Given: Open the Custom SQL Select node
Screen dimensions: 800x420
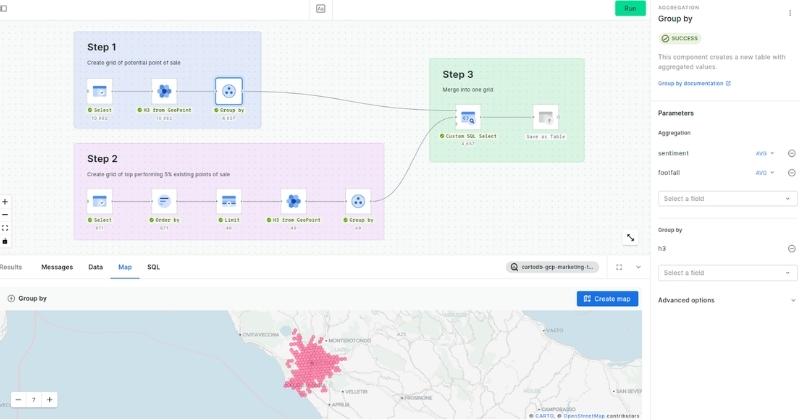Looking at the screenshot, I should click(x=467, y=118).
